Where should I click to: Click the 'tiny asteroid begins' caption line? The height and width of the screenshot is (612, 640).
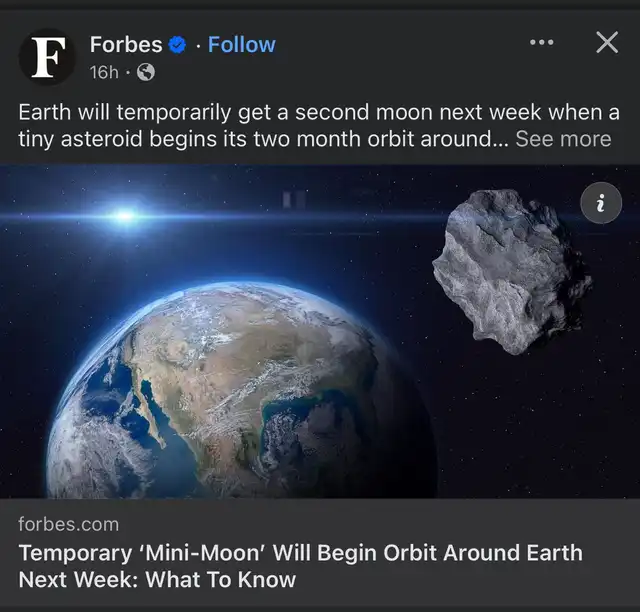tap(250, 139)
